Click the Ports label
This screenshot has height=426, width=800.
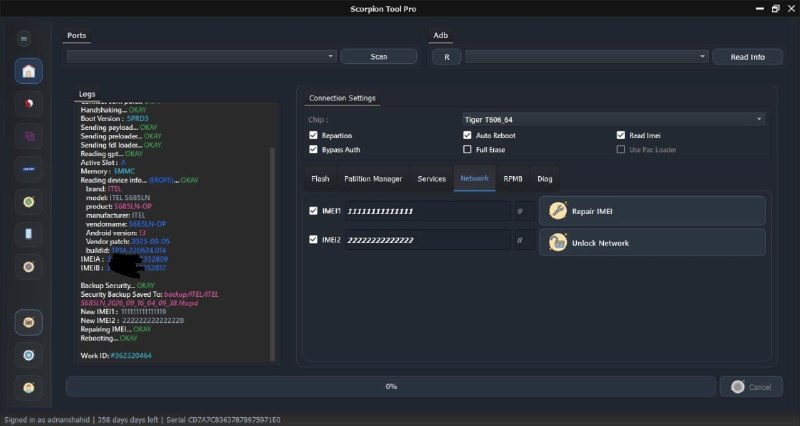click(77, 35)
